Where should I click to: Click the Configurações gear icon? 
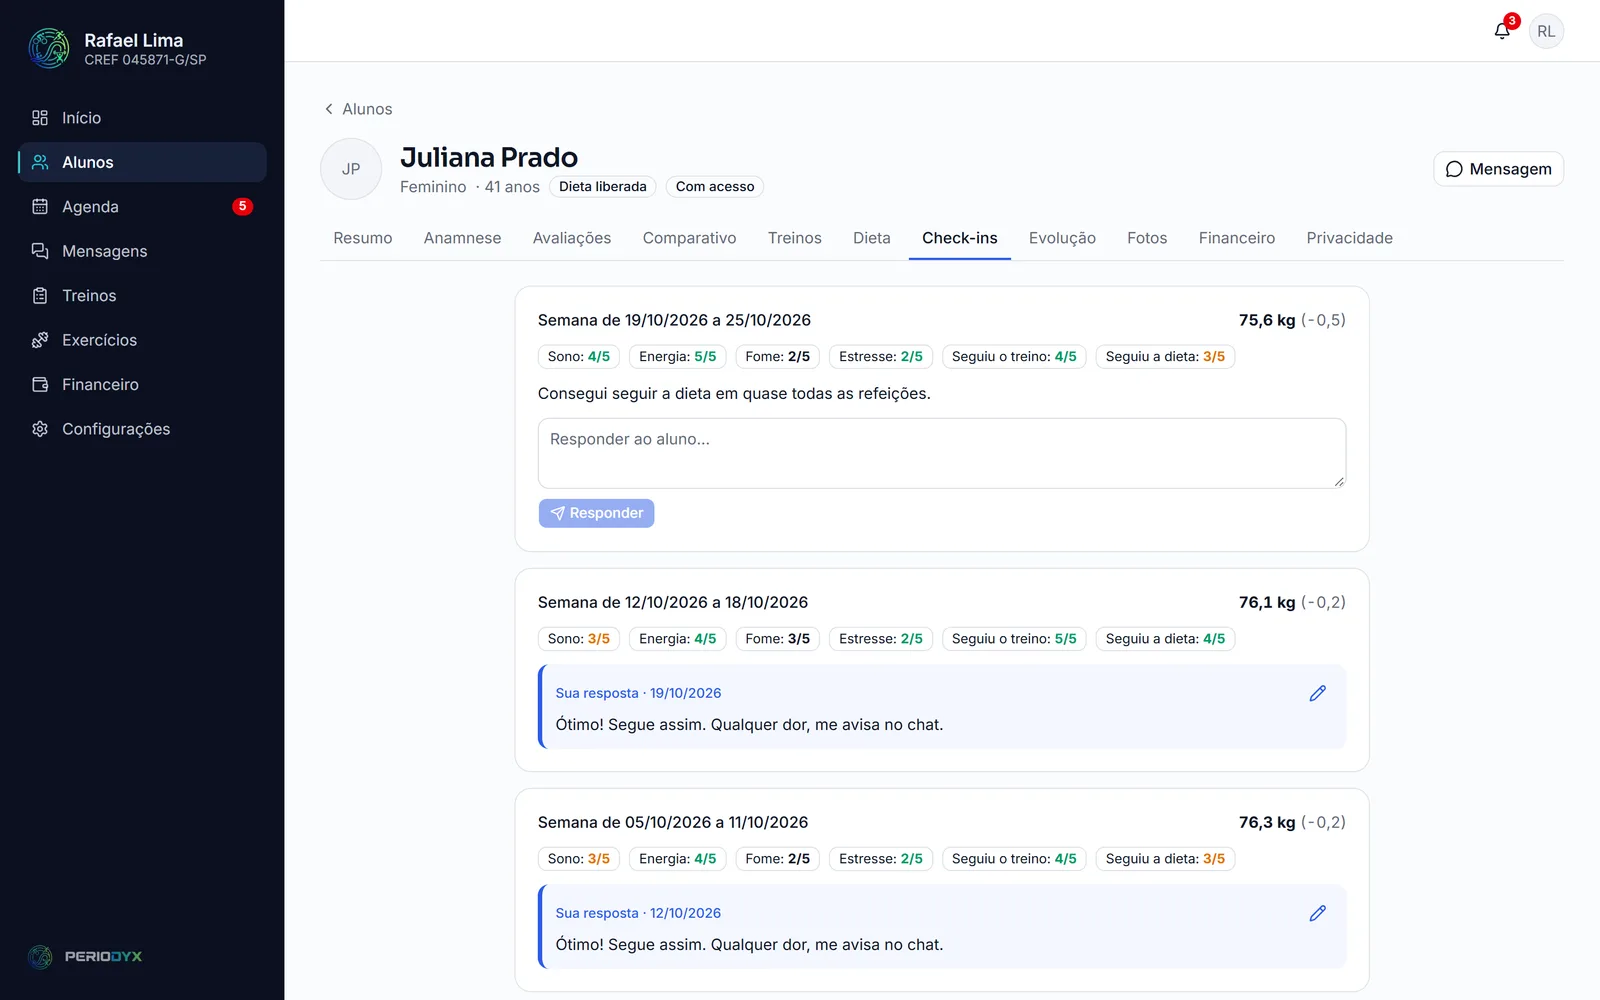coord(40,429)
